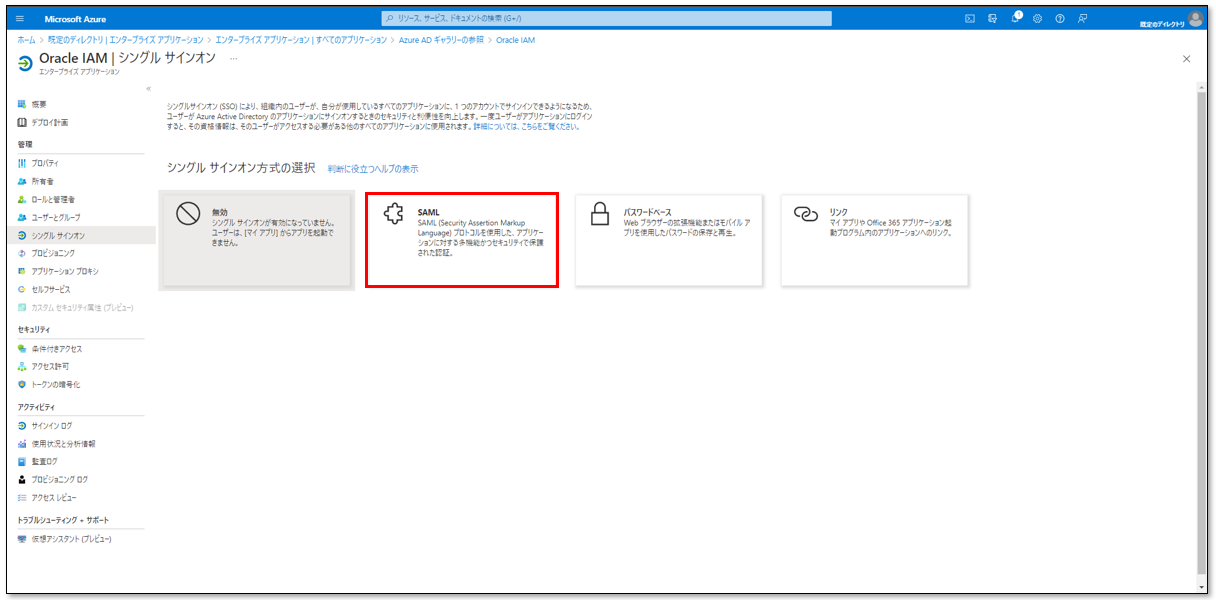Screen dimensions: 1216x600
Task: Click the SAML puzzle piece icon
Action: [x=394, y=215]
